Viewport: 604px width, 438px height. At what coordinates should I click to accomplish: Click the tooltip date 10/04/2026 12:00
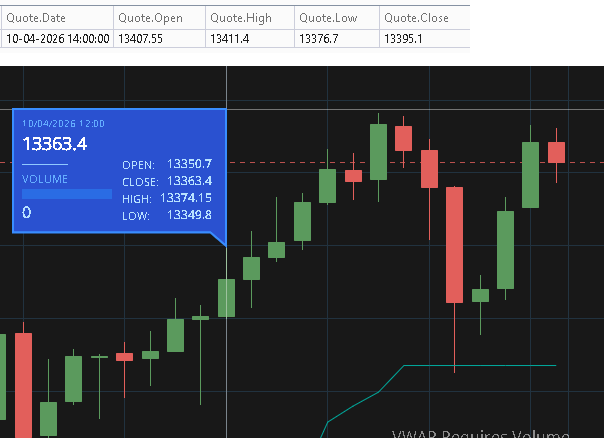coord(63,124)
